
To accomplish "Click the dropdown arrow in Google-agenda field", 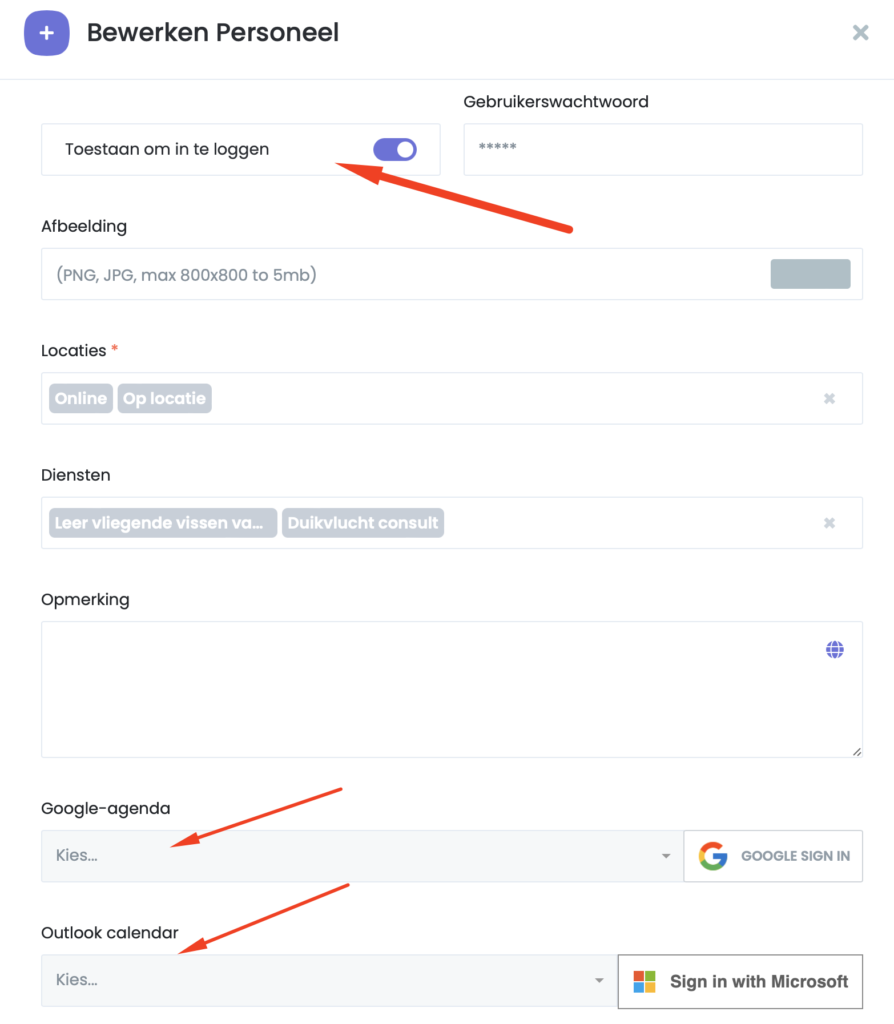I will (666, 857).
